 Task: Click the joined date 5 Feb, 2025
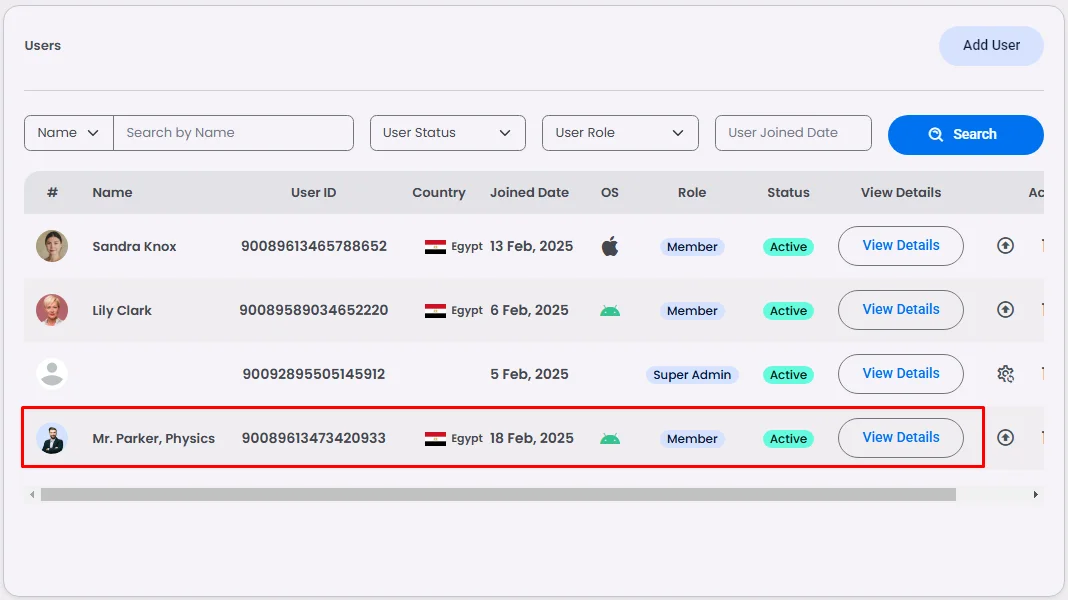click(529, 374)
